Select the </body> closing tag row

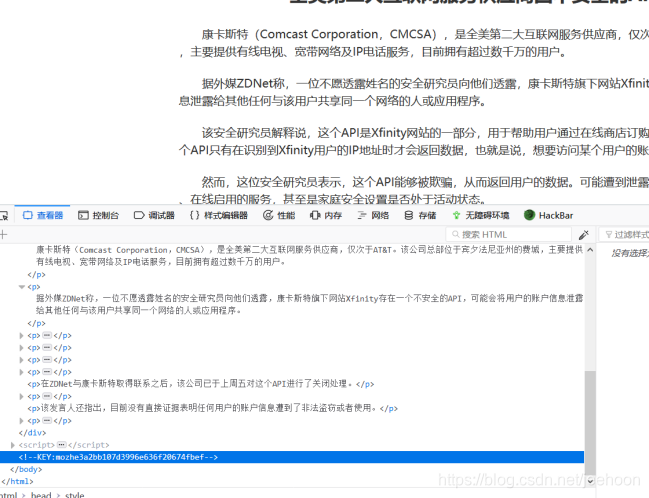click(x=26, y=469)
